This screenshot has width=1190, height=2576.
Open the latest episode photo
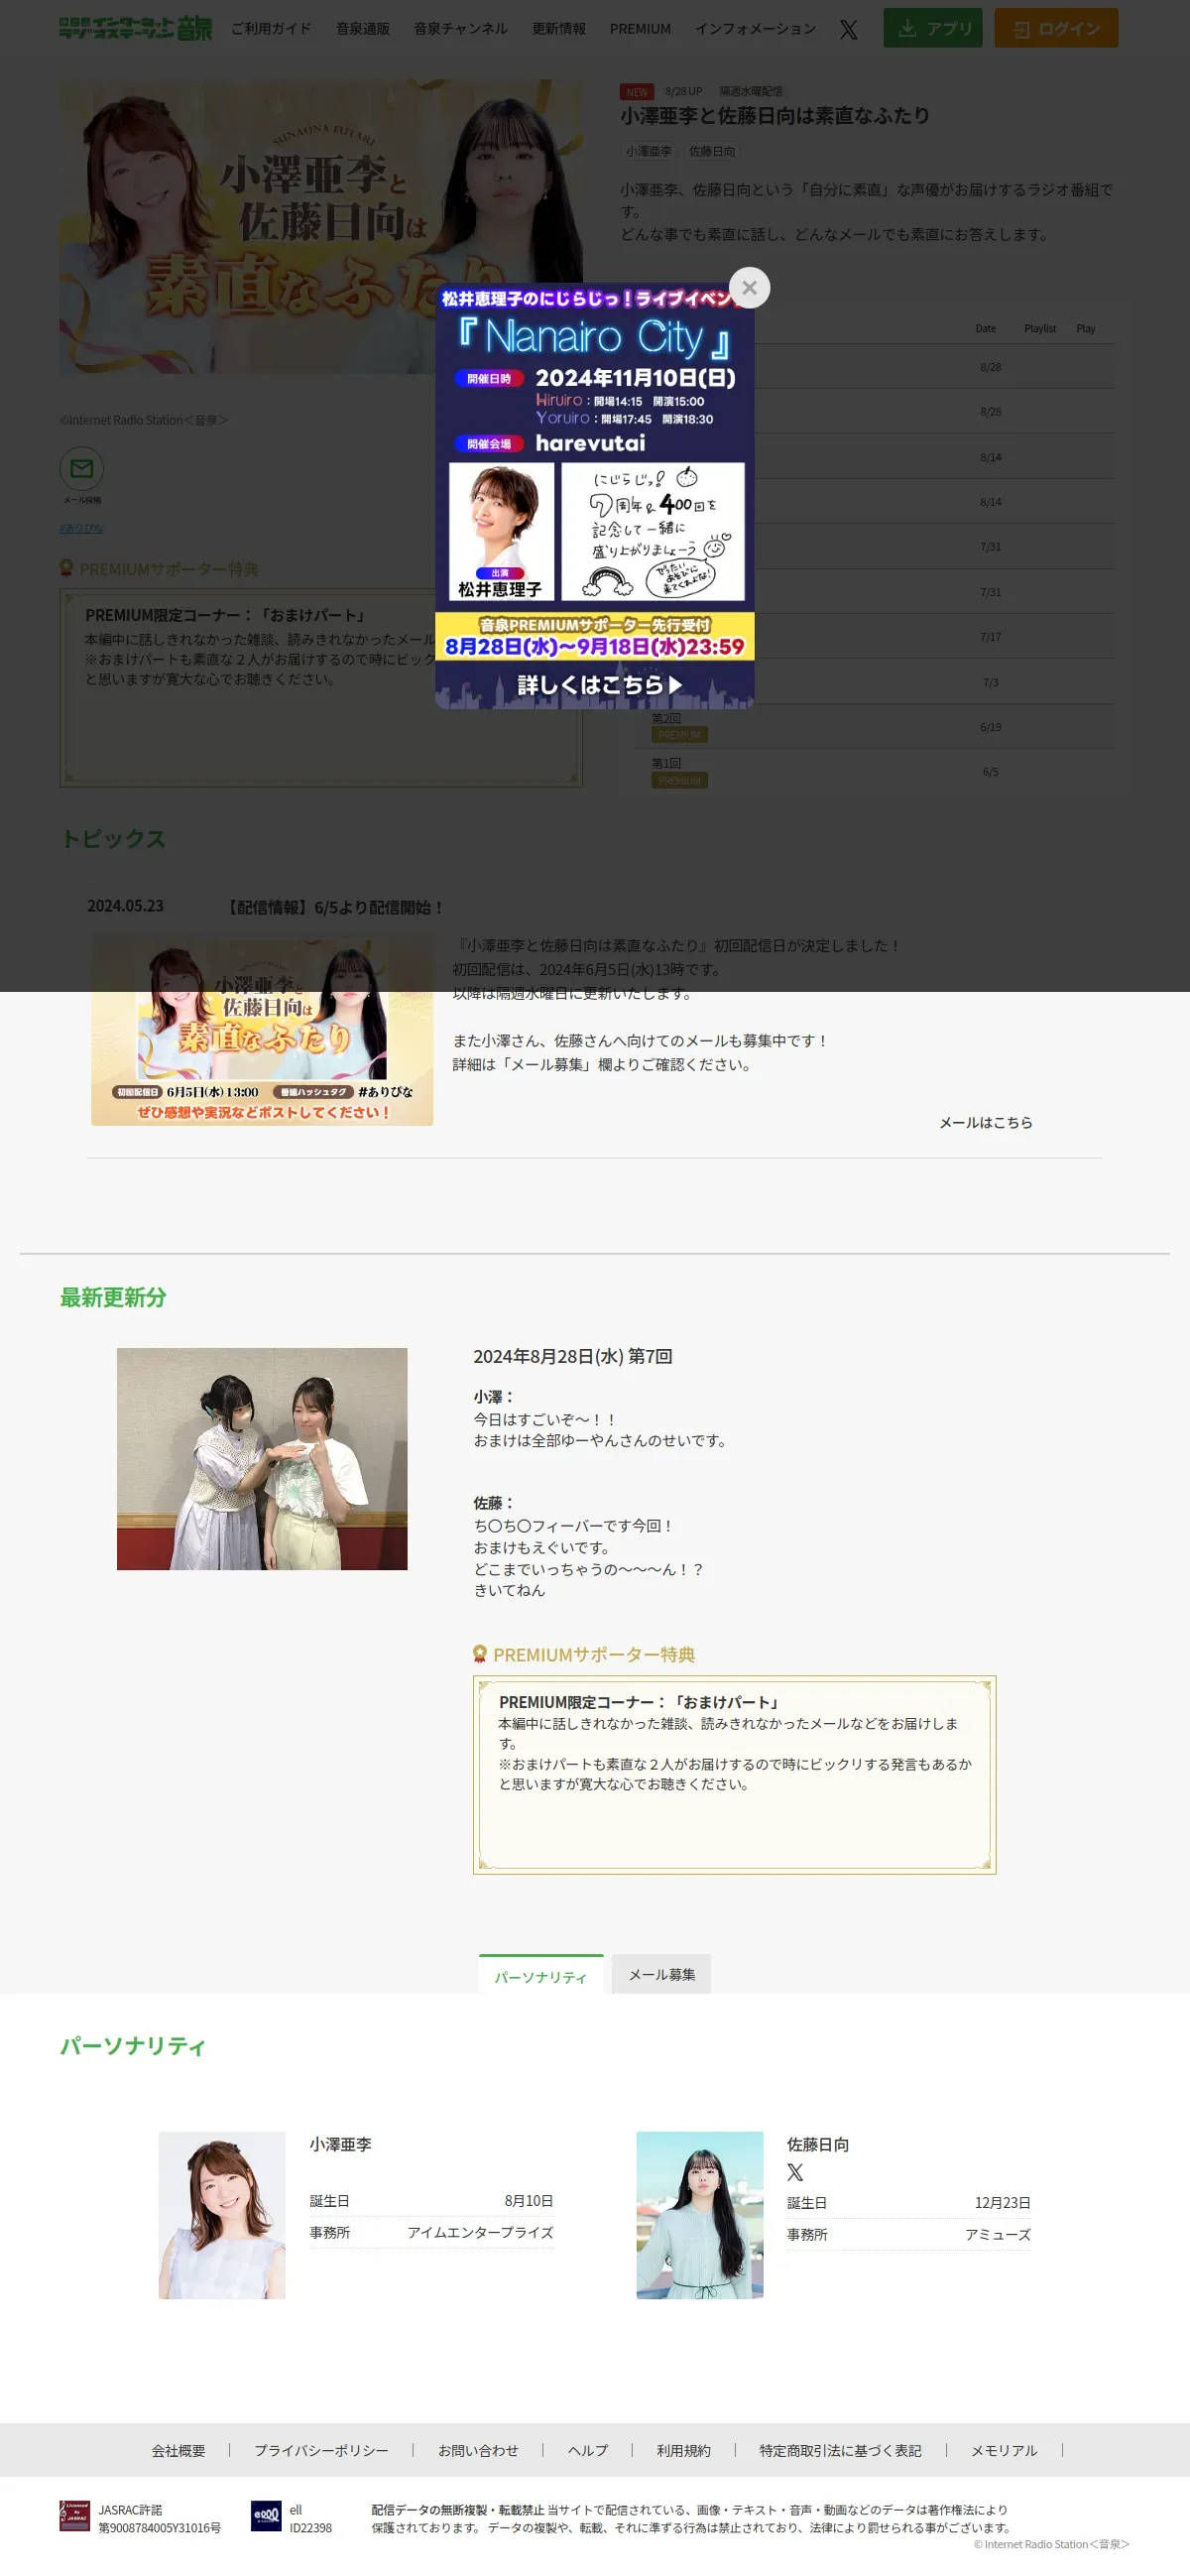coord(262,1459)
